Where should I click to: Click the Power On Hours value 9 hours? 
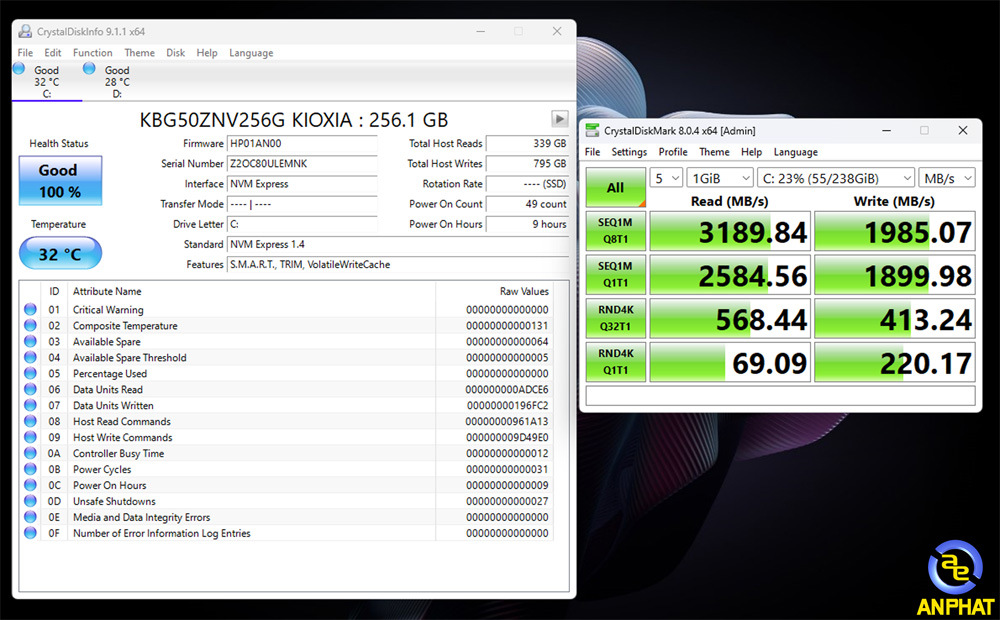point(527,225)
